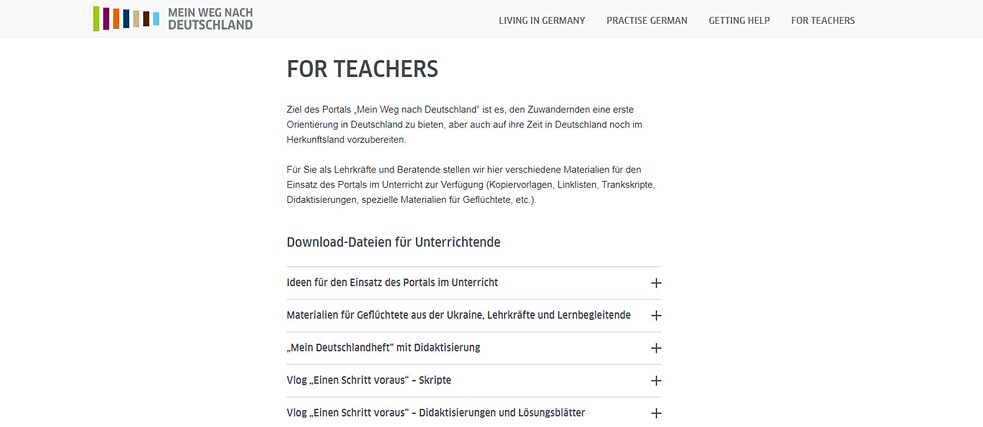Image resolution: width=983 pixels, height=427 pixels.
Task: Click the 'Mein Weg nach Deutschland' logo text
Action: tap(210, 19)
